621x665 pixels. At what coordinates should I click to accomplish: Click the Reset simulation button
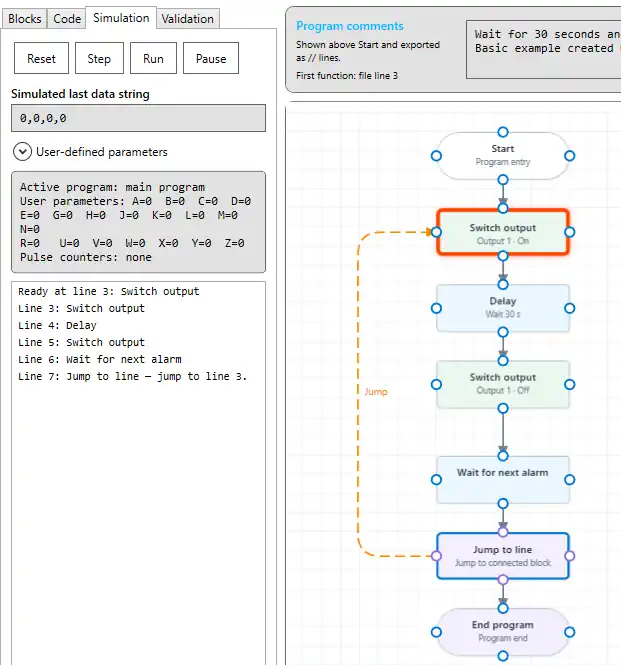41,58
